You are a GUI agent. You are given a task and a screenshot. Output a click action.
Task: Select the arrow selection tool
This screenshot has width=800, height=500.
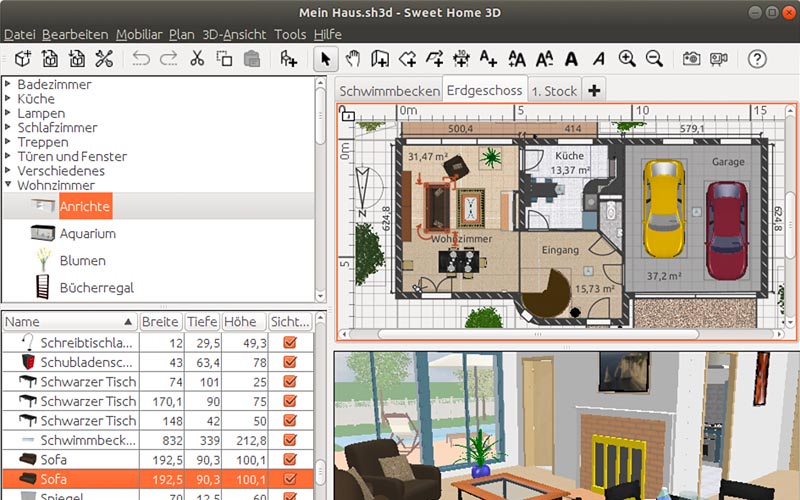tap(326, 59)
